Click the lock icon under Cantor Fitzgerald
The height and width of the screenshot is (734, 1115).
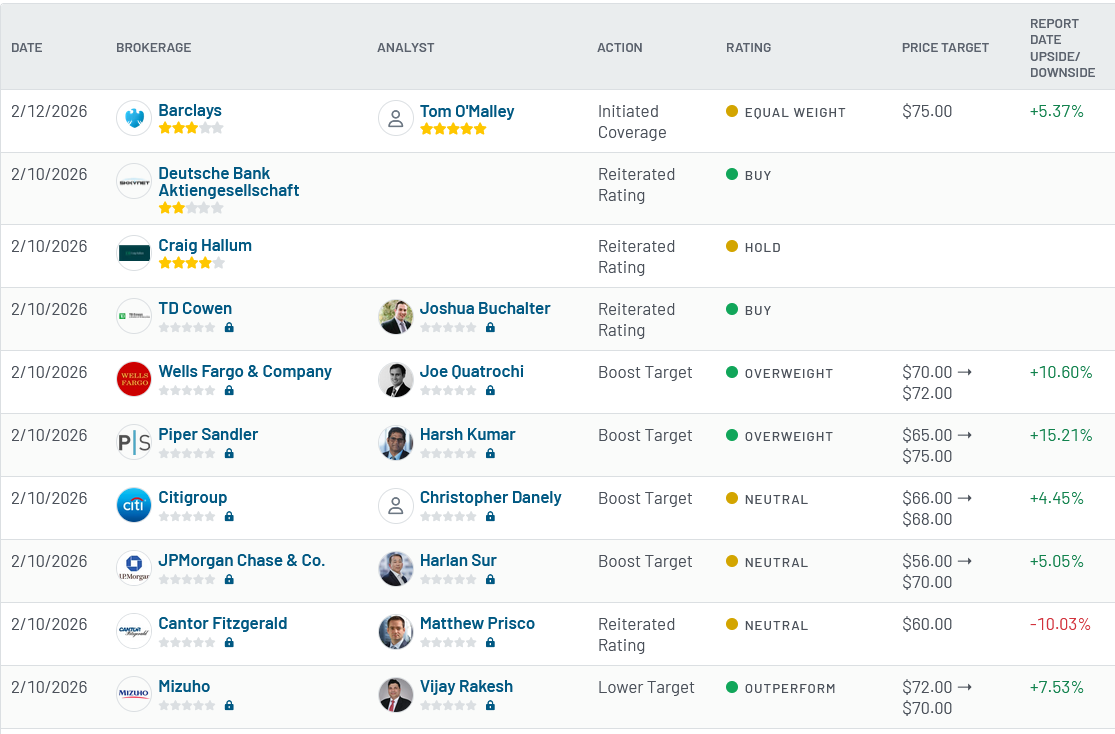pyautogui.click(x=229, y=642)
